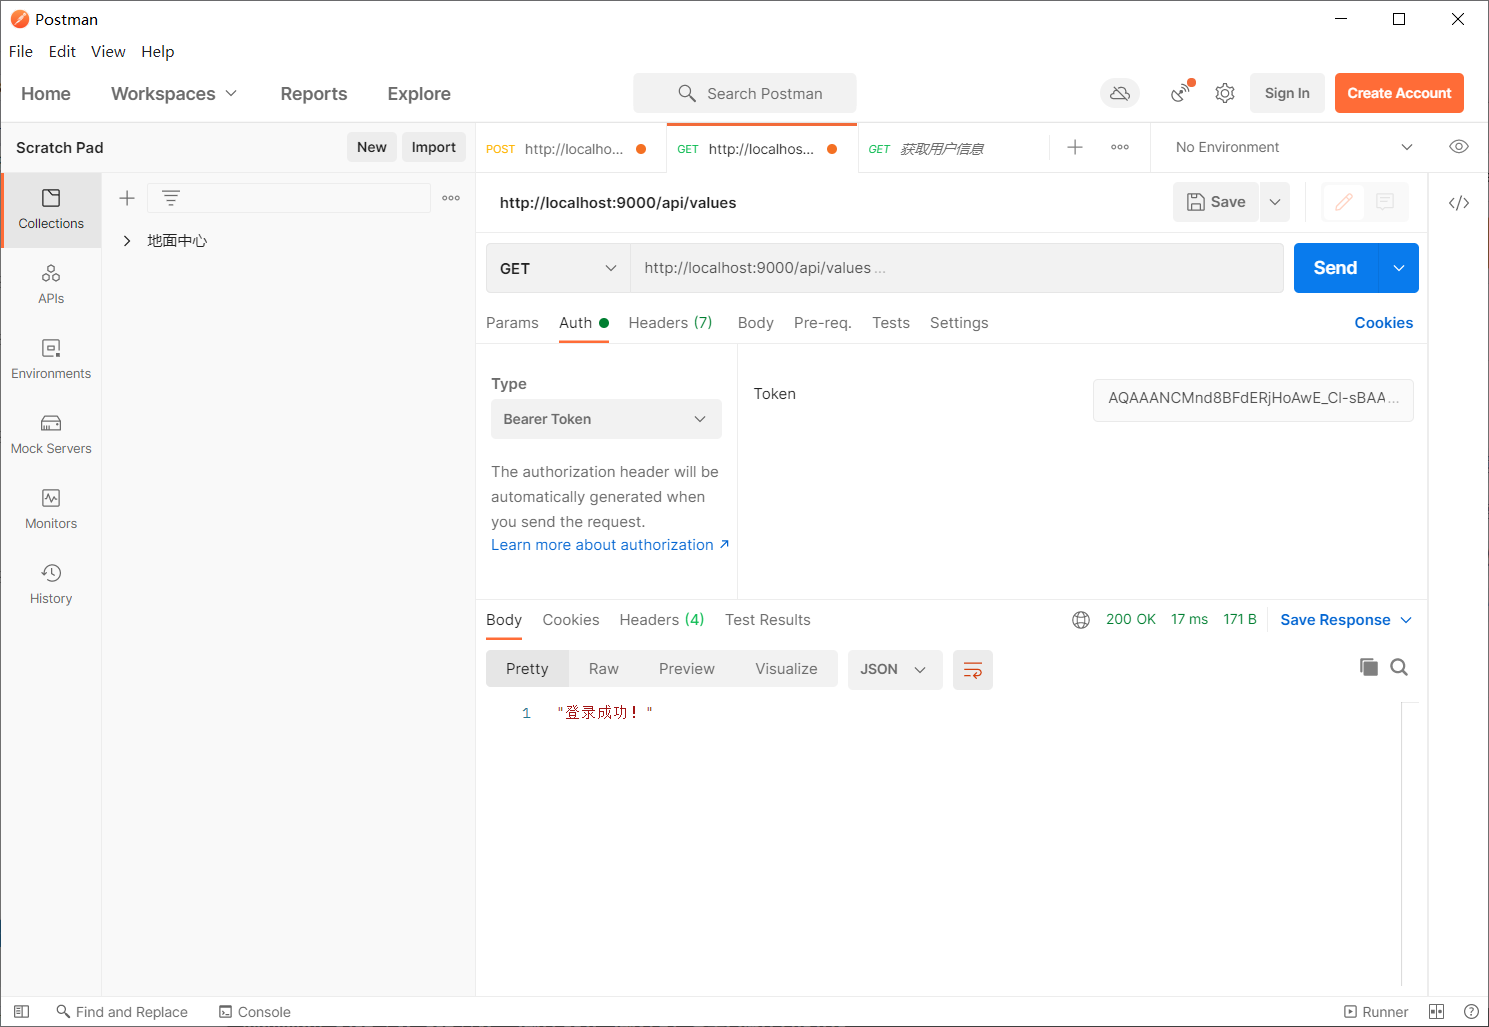Switch to the request Body tab
Screen dimensions: 1489x1027
[x=756, y=323]
